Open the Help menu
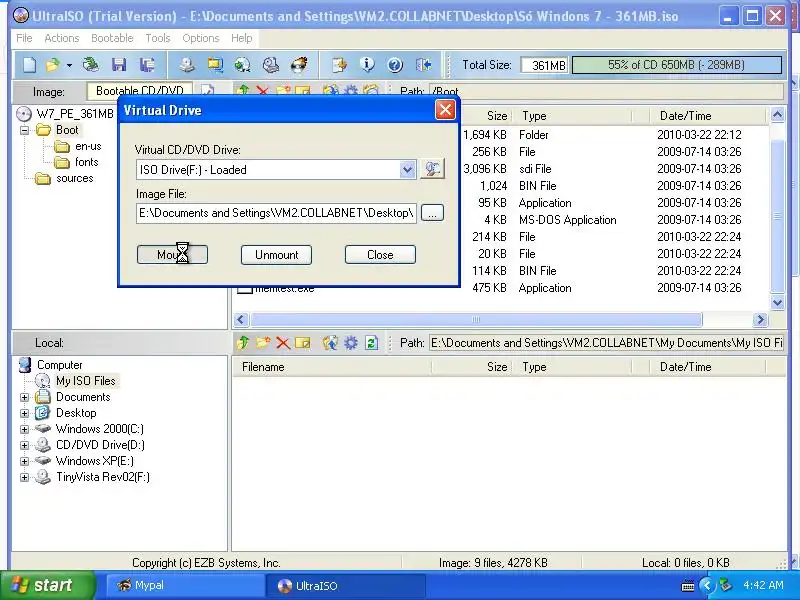The width and height of the screenshot is (800, 600). pyautogui.click(x=241, y=38)
